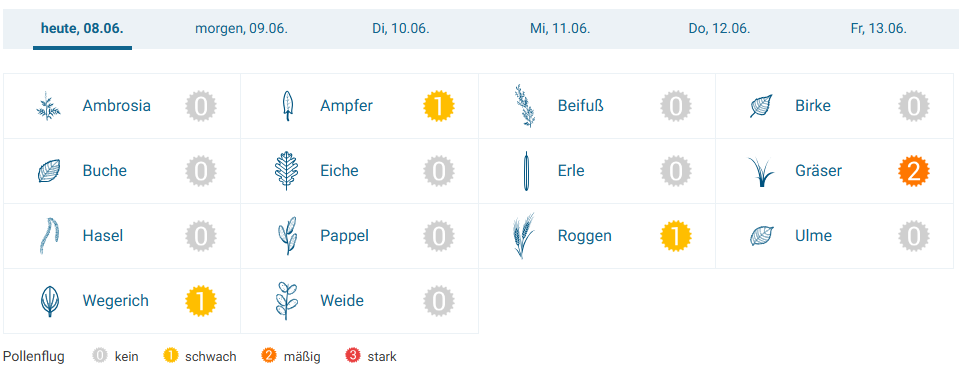Click the Ambrosia plant icon
The height and width of the screenshot is (391, 960).
pyautogui.click(x=48, y=106)
